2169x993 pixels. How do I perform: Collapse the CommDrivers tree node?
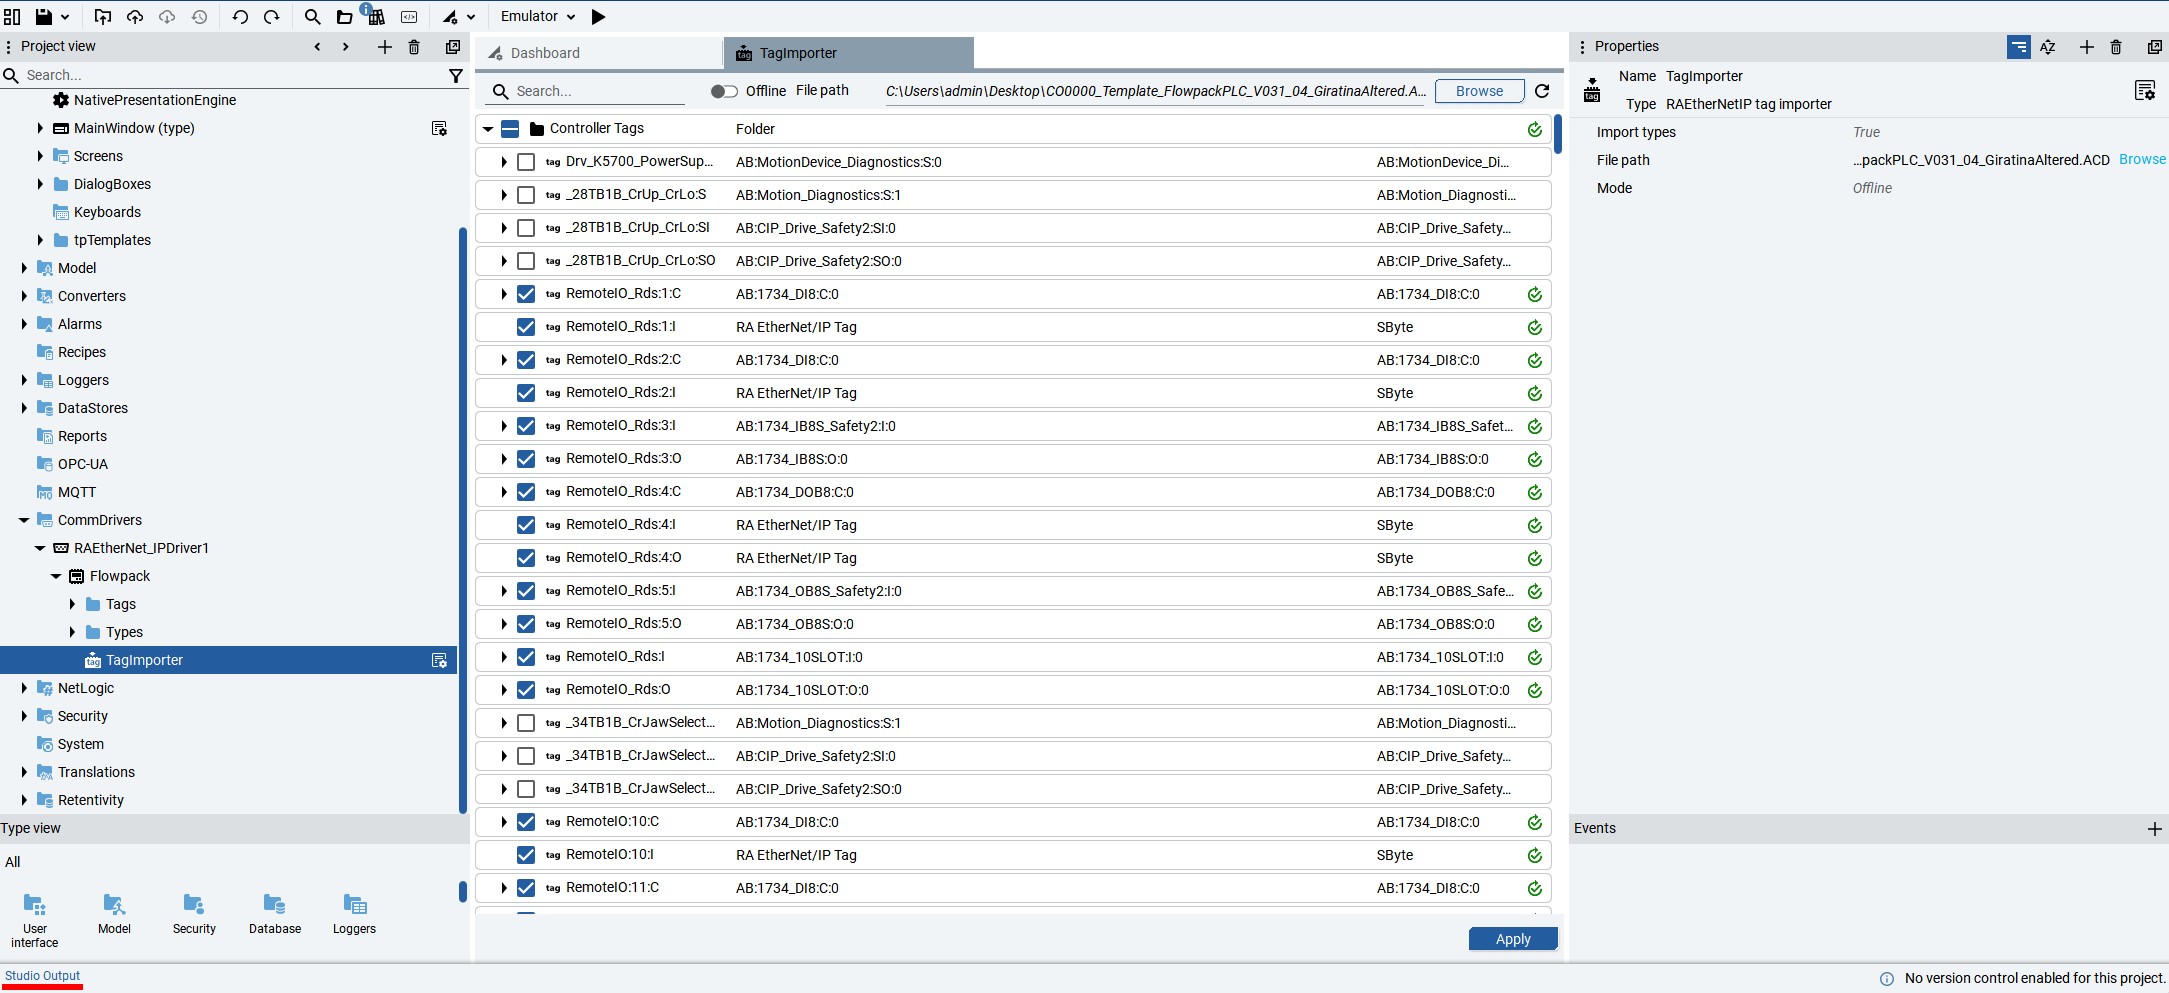coord(24,520)
